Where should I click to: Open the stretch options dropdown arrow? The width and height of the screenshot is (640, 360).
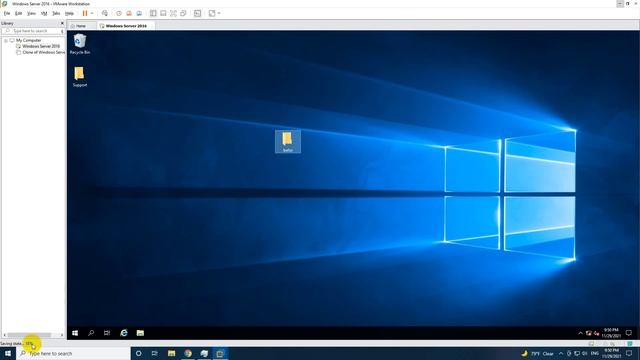coord(219,13)
